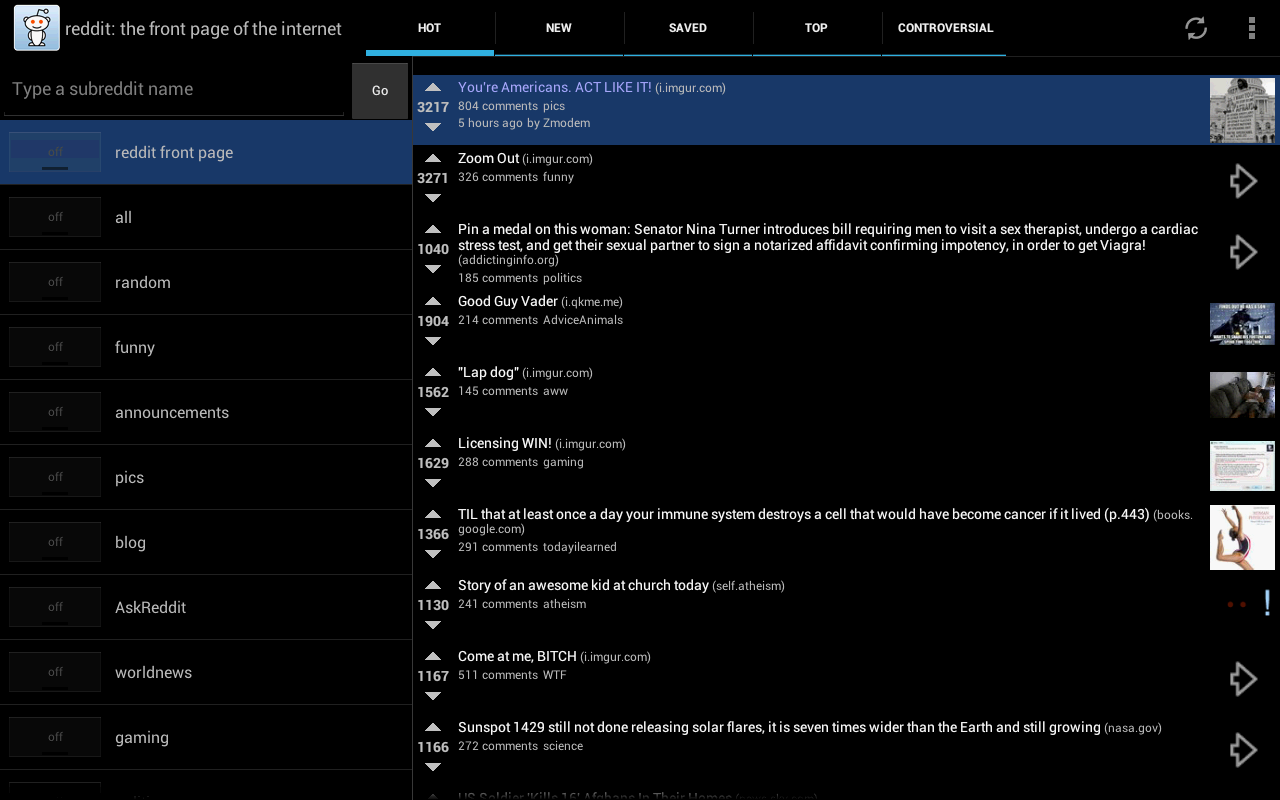Click the subreddit name input field
1280x800 pixels.
(x=174, y=90)
